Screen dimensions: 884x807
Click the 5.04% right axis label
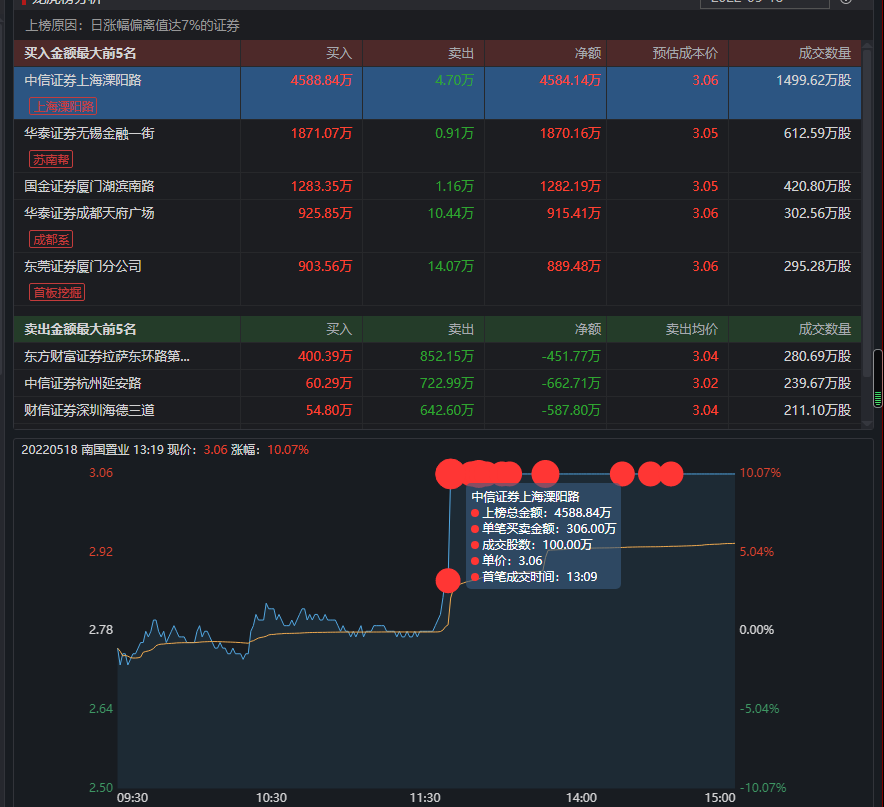(x=757, y=552)
